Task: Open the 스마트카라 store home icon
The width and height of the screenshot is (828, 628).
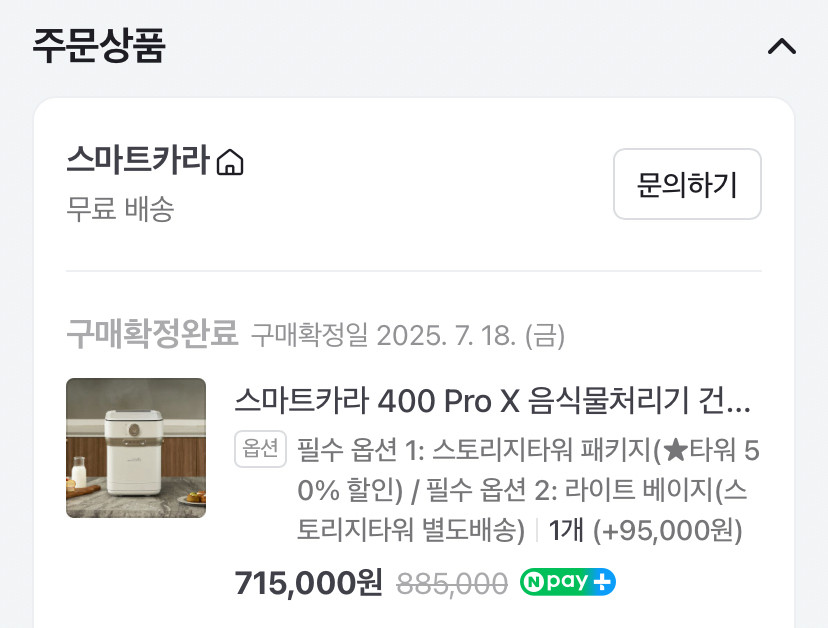Action: [x=230, y=162]
